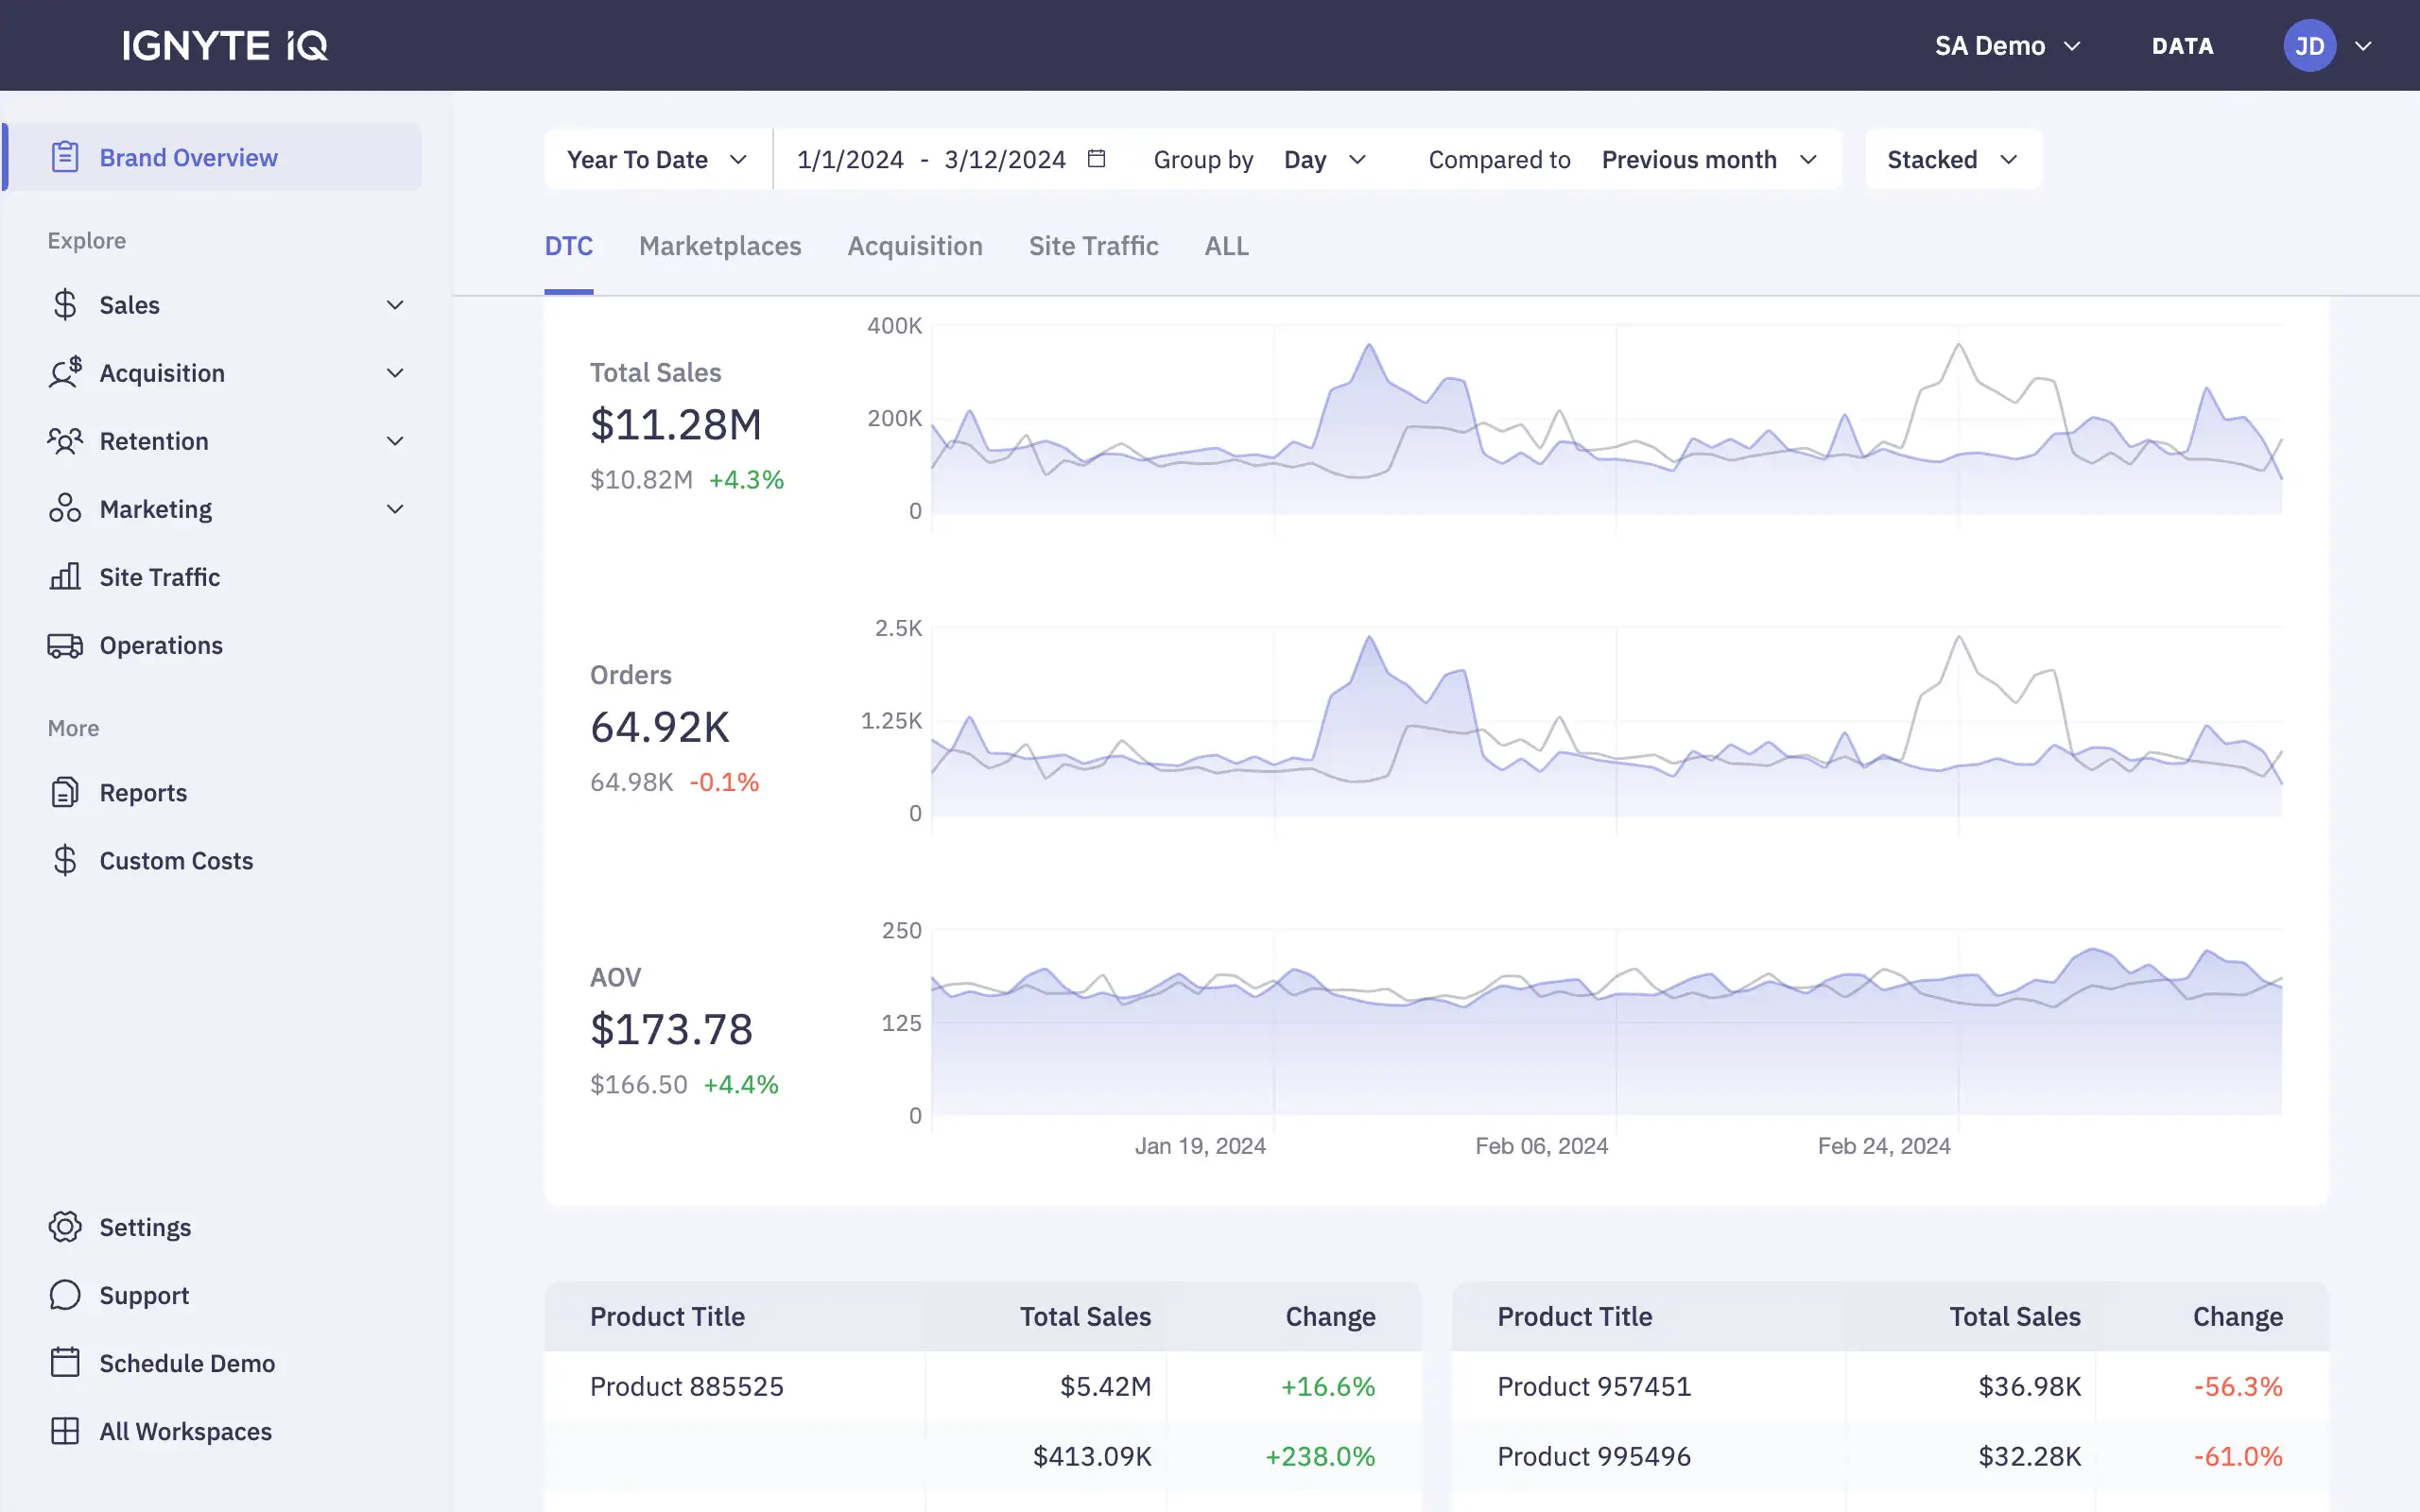This screenshot has height=1512, width=2420.
Task: Open the Year To Date dropdown
Action: pyautogui.click(x=657, y=159)
